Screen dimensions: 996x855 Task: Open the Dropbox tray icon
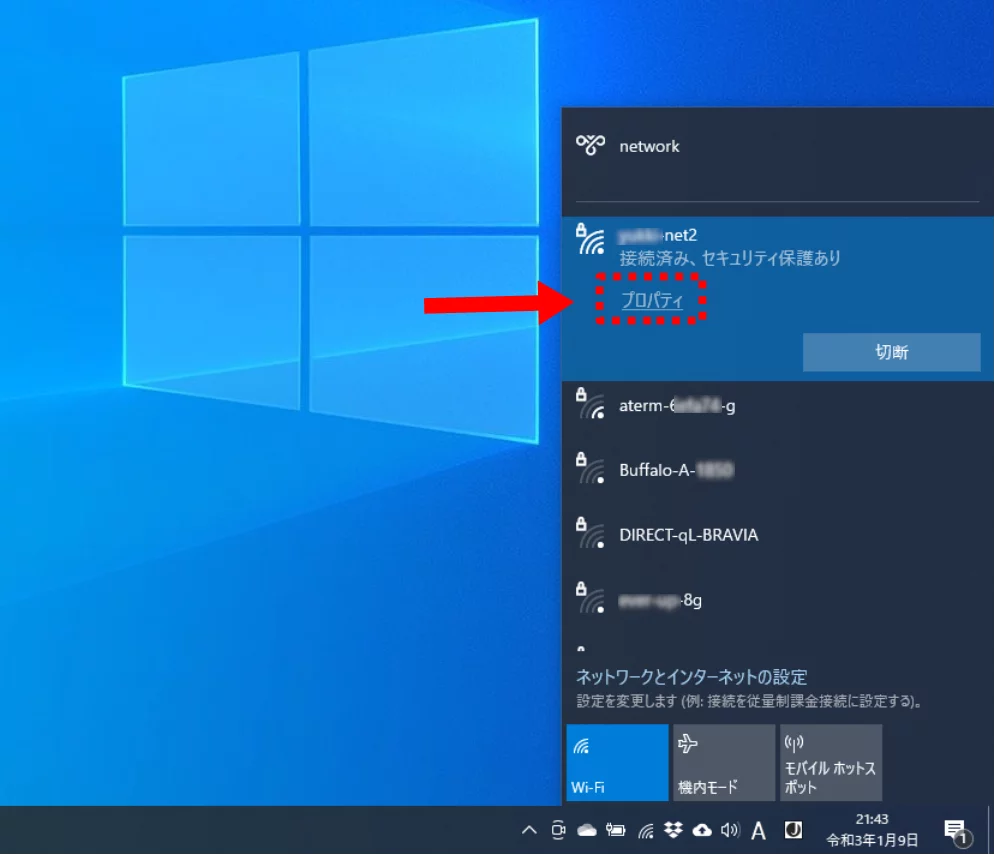coord(673,830)
